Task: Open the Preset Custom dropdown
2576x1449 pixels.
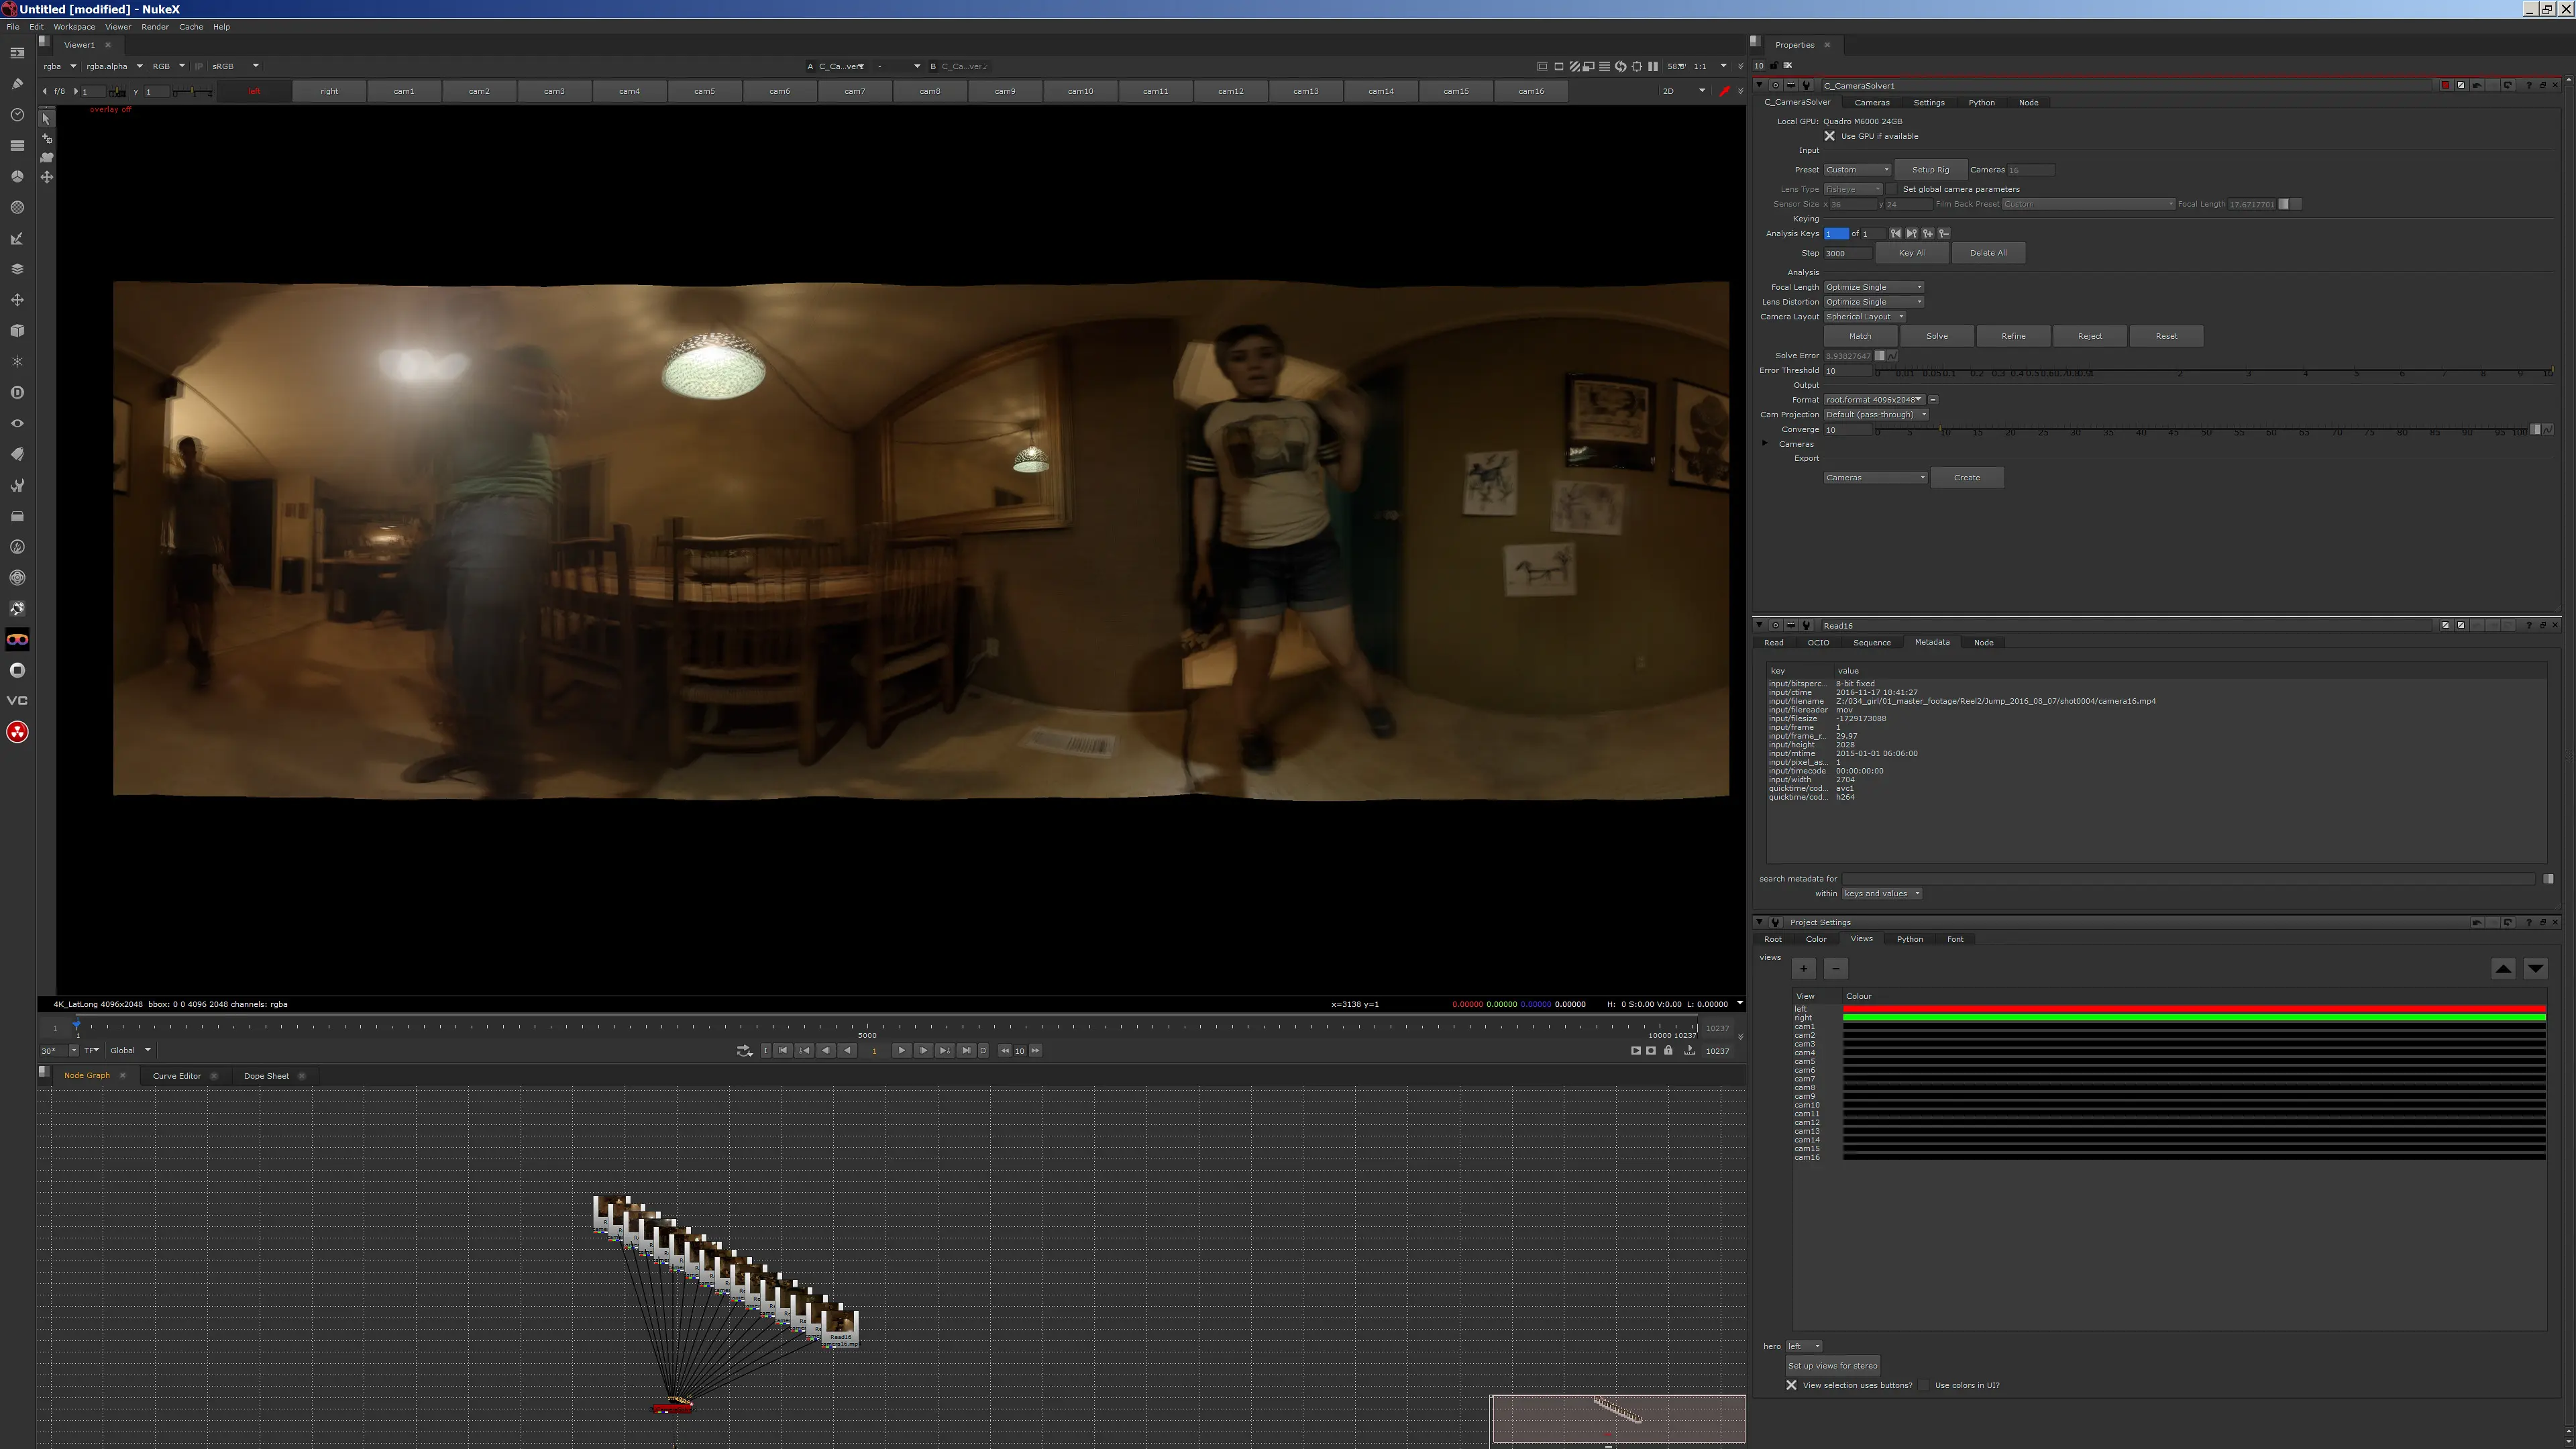Action: click(1857, 170)
